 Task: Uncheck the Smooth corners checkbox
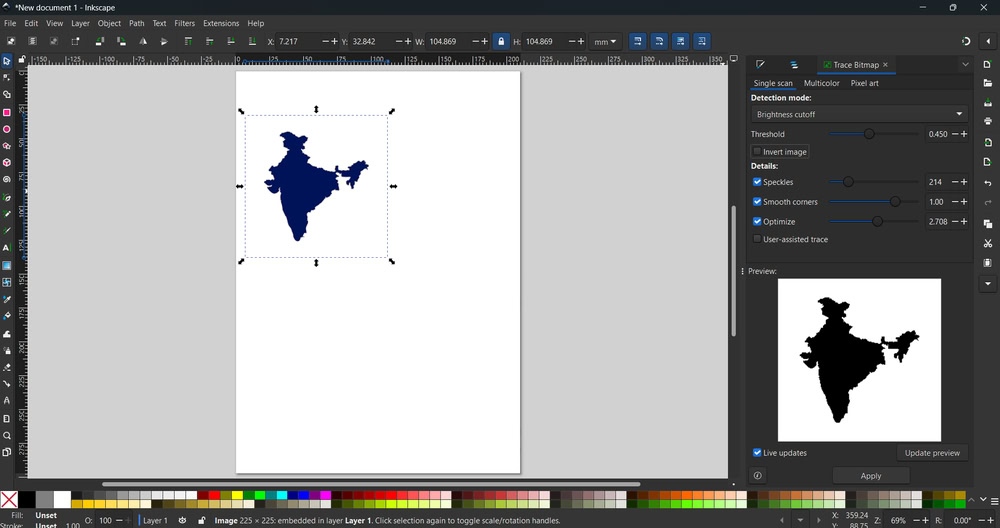pyautogui.click(x=757, y=202)
